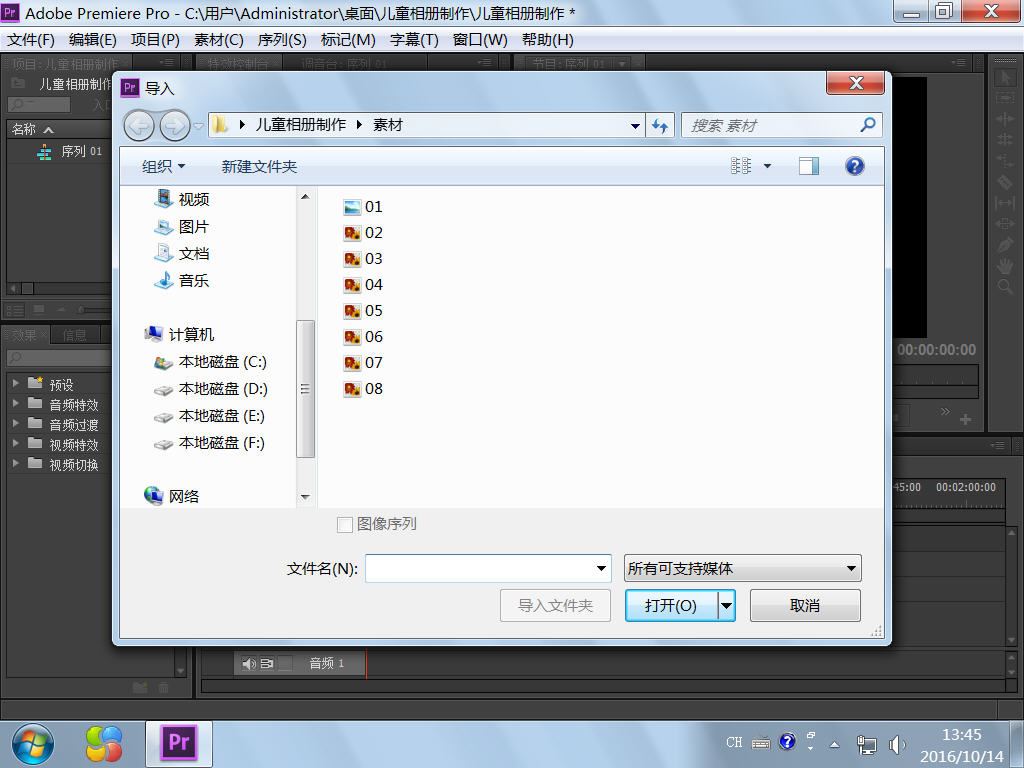
Task: Open 本地磁盘 (C:) drive
Action: (x=210, y=362)
